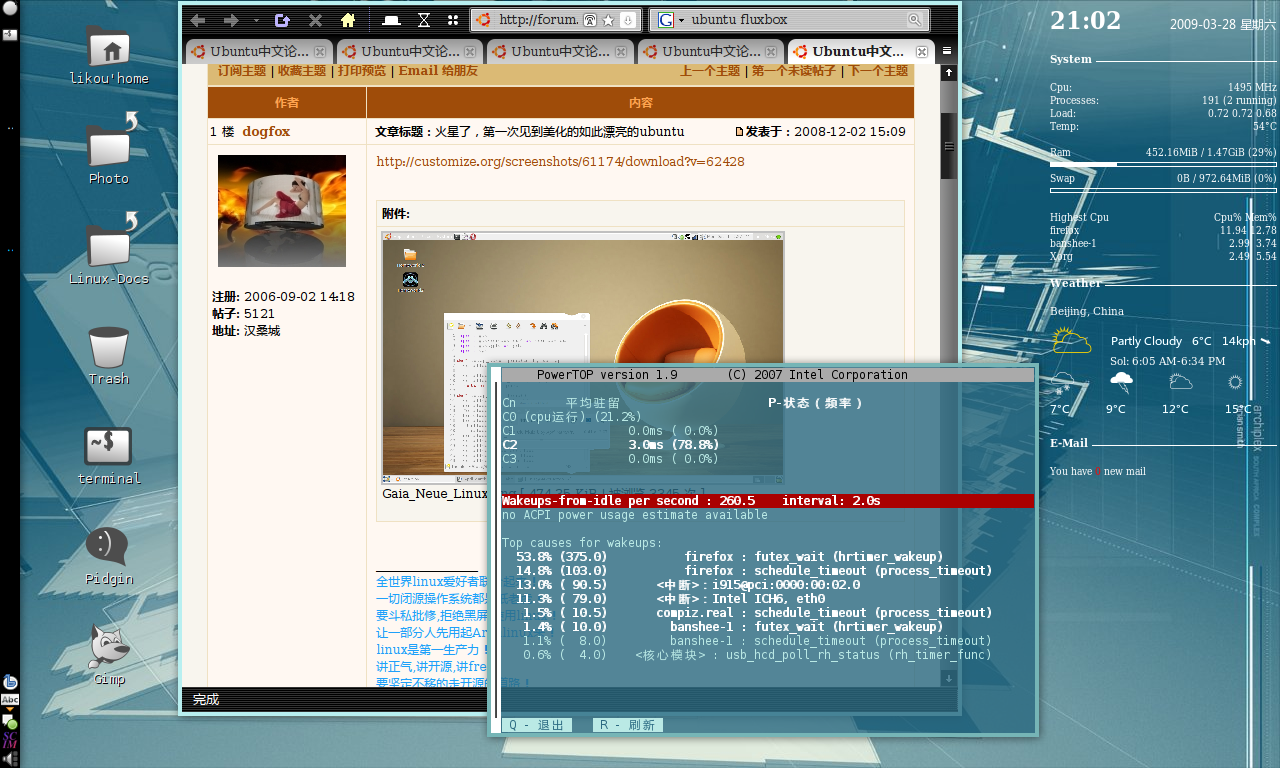1280x768 pixels.
Task: Click the 作者 column header
Action: (287, 103)
